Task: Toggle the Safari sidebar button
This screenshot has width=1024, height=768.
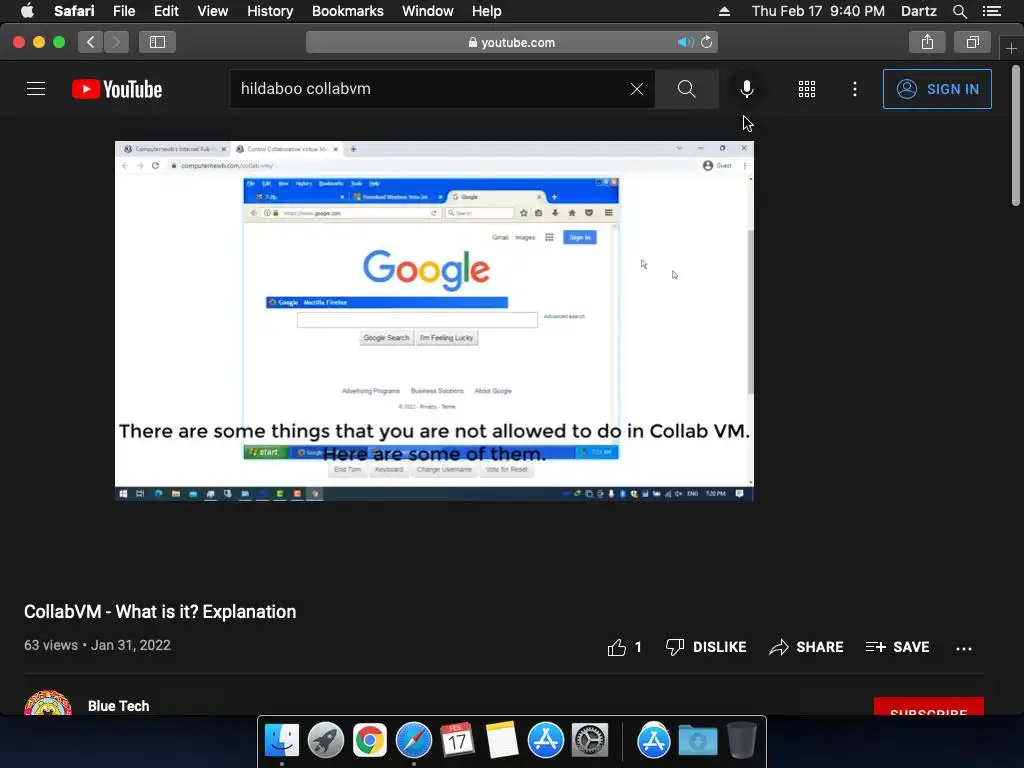Action: click(157, 42)
